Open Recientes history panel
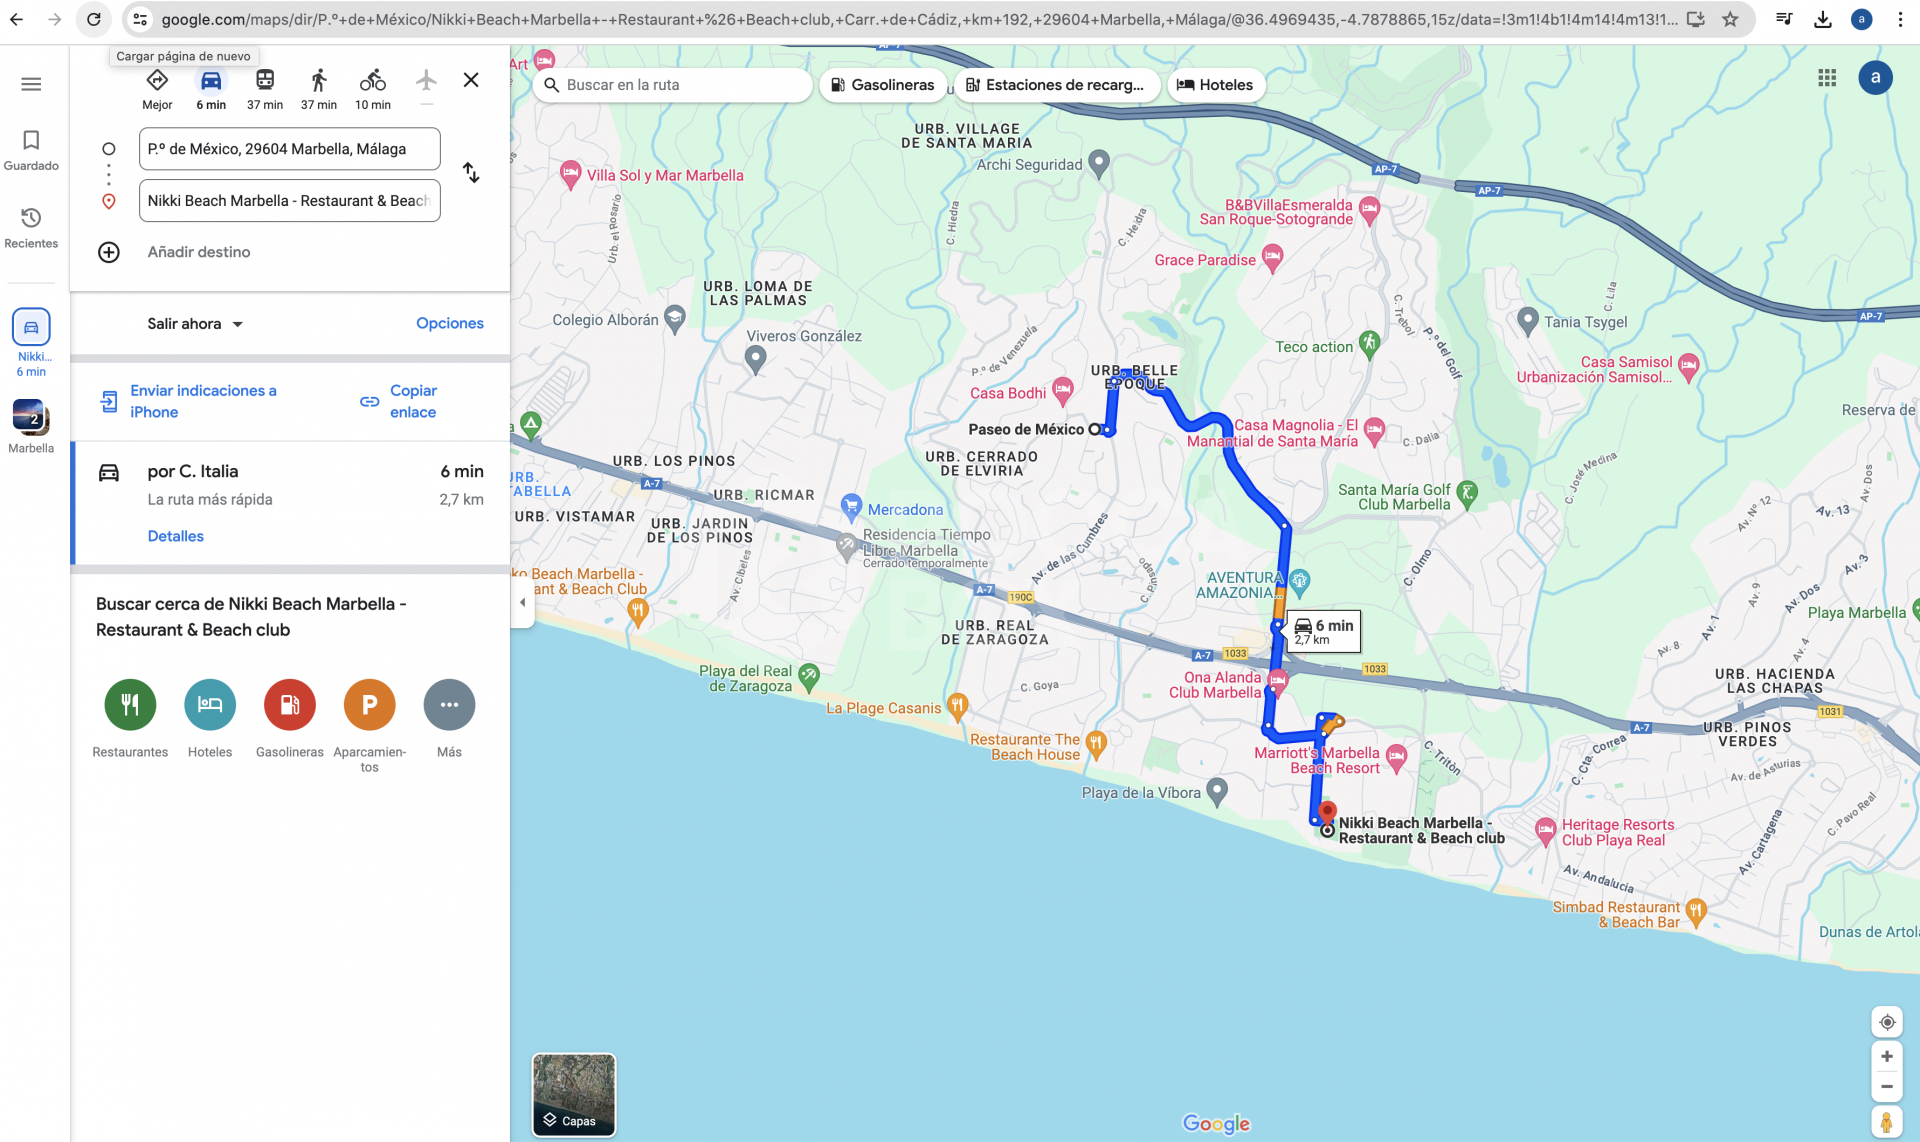The height and width of the screenshot is (1142, 1920). pos(31,228)
